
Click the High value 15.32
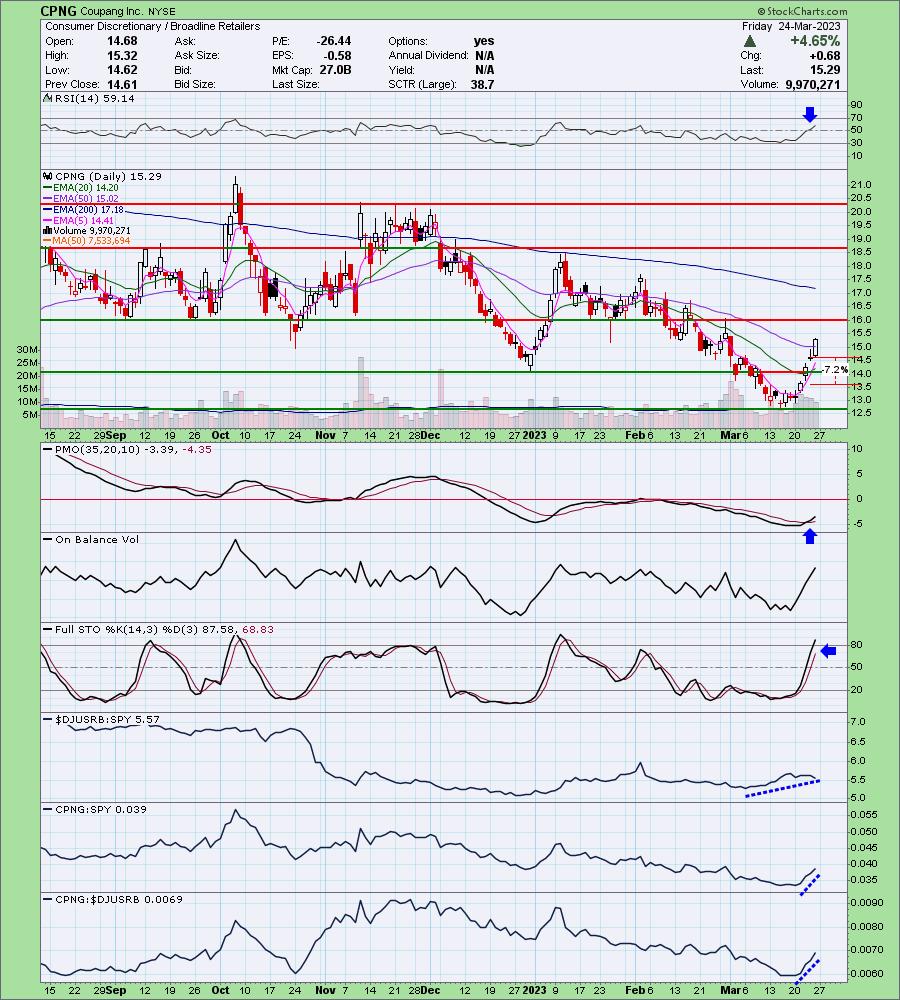122,55
